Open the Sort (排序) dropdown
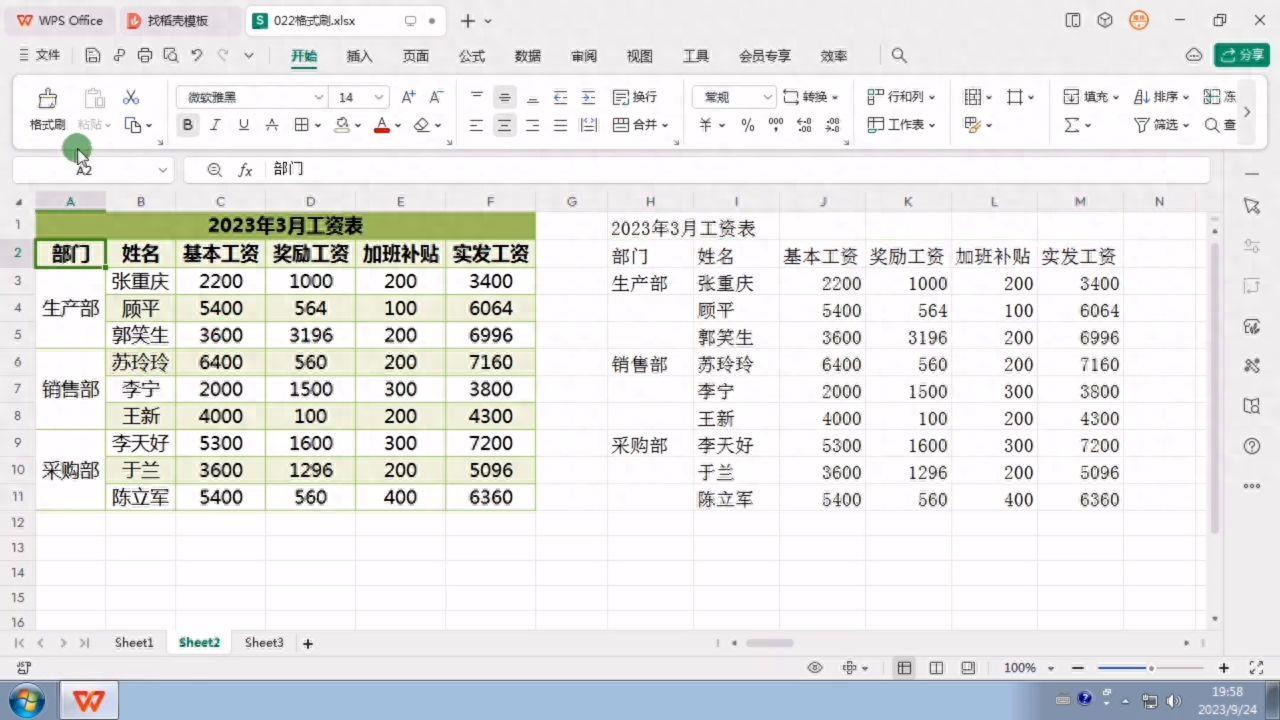This screenshot has width=1280, height=720. point(1161,97)
